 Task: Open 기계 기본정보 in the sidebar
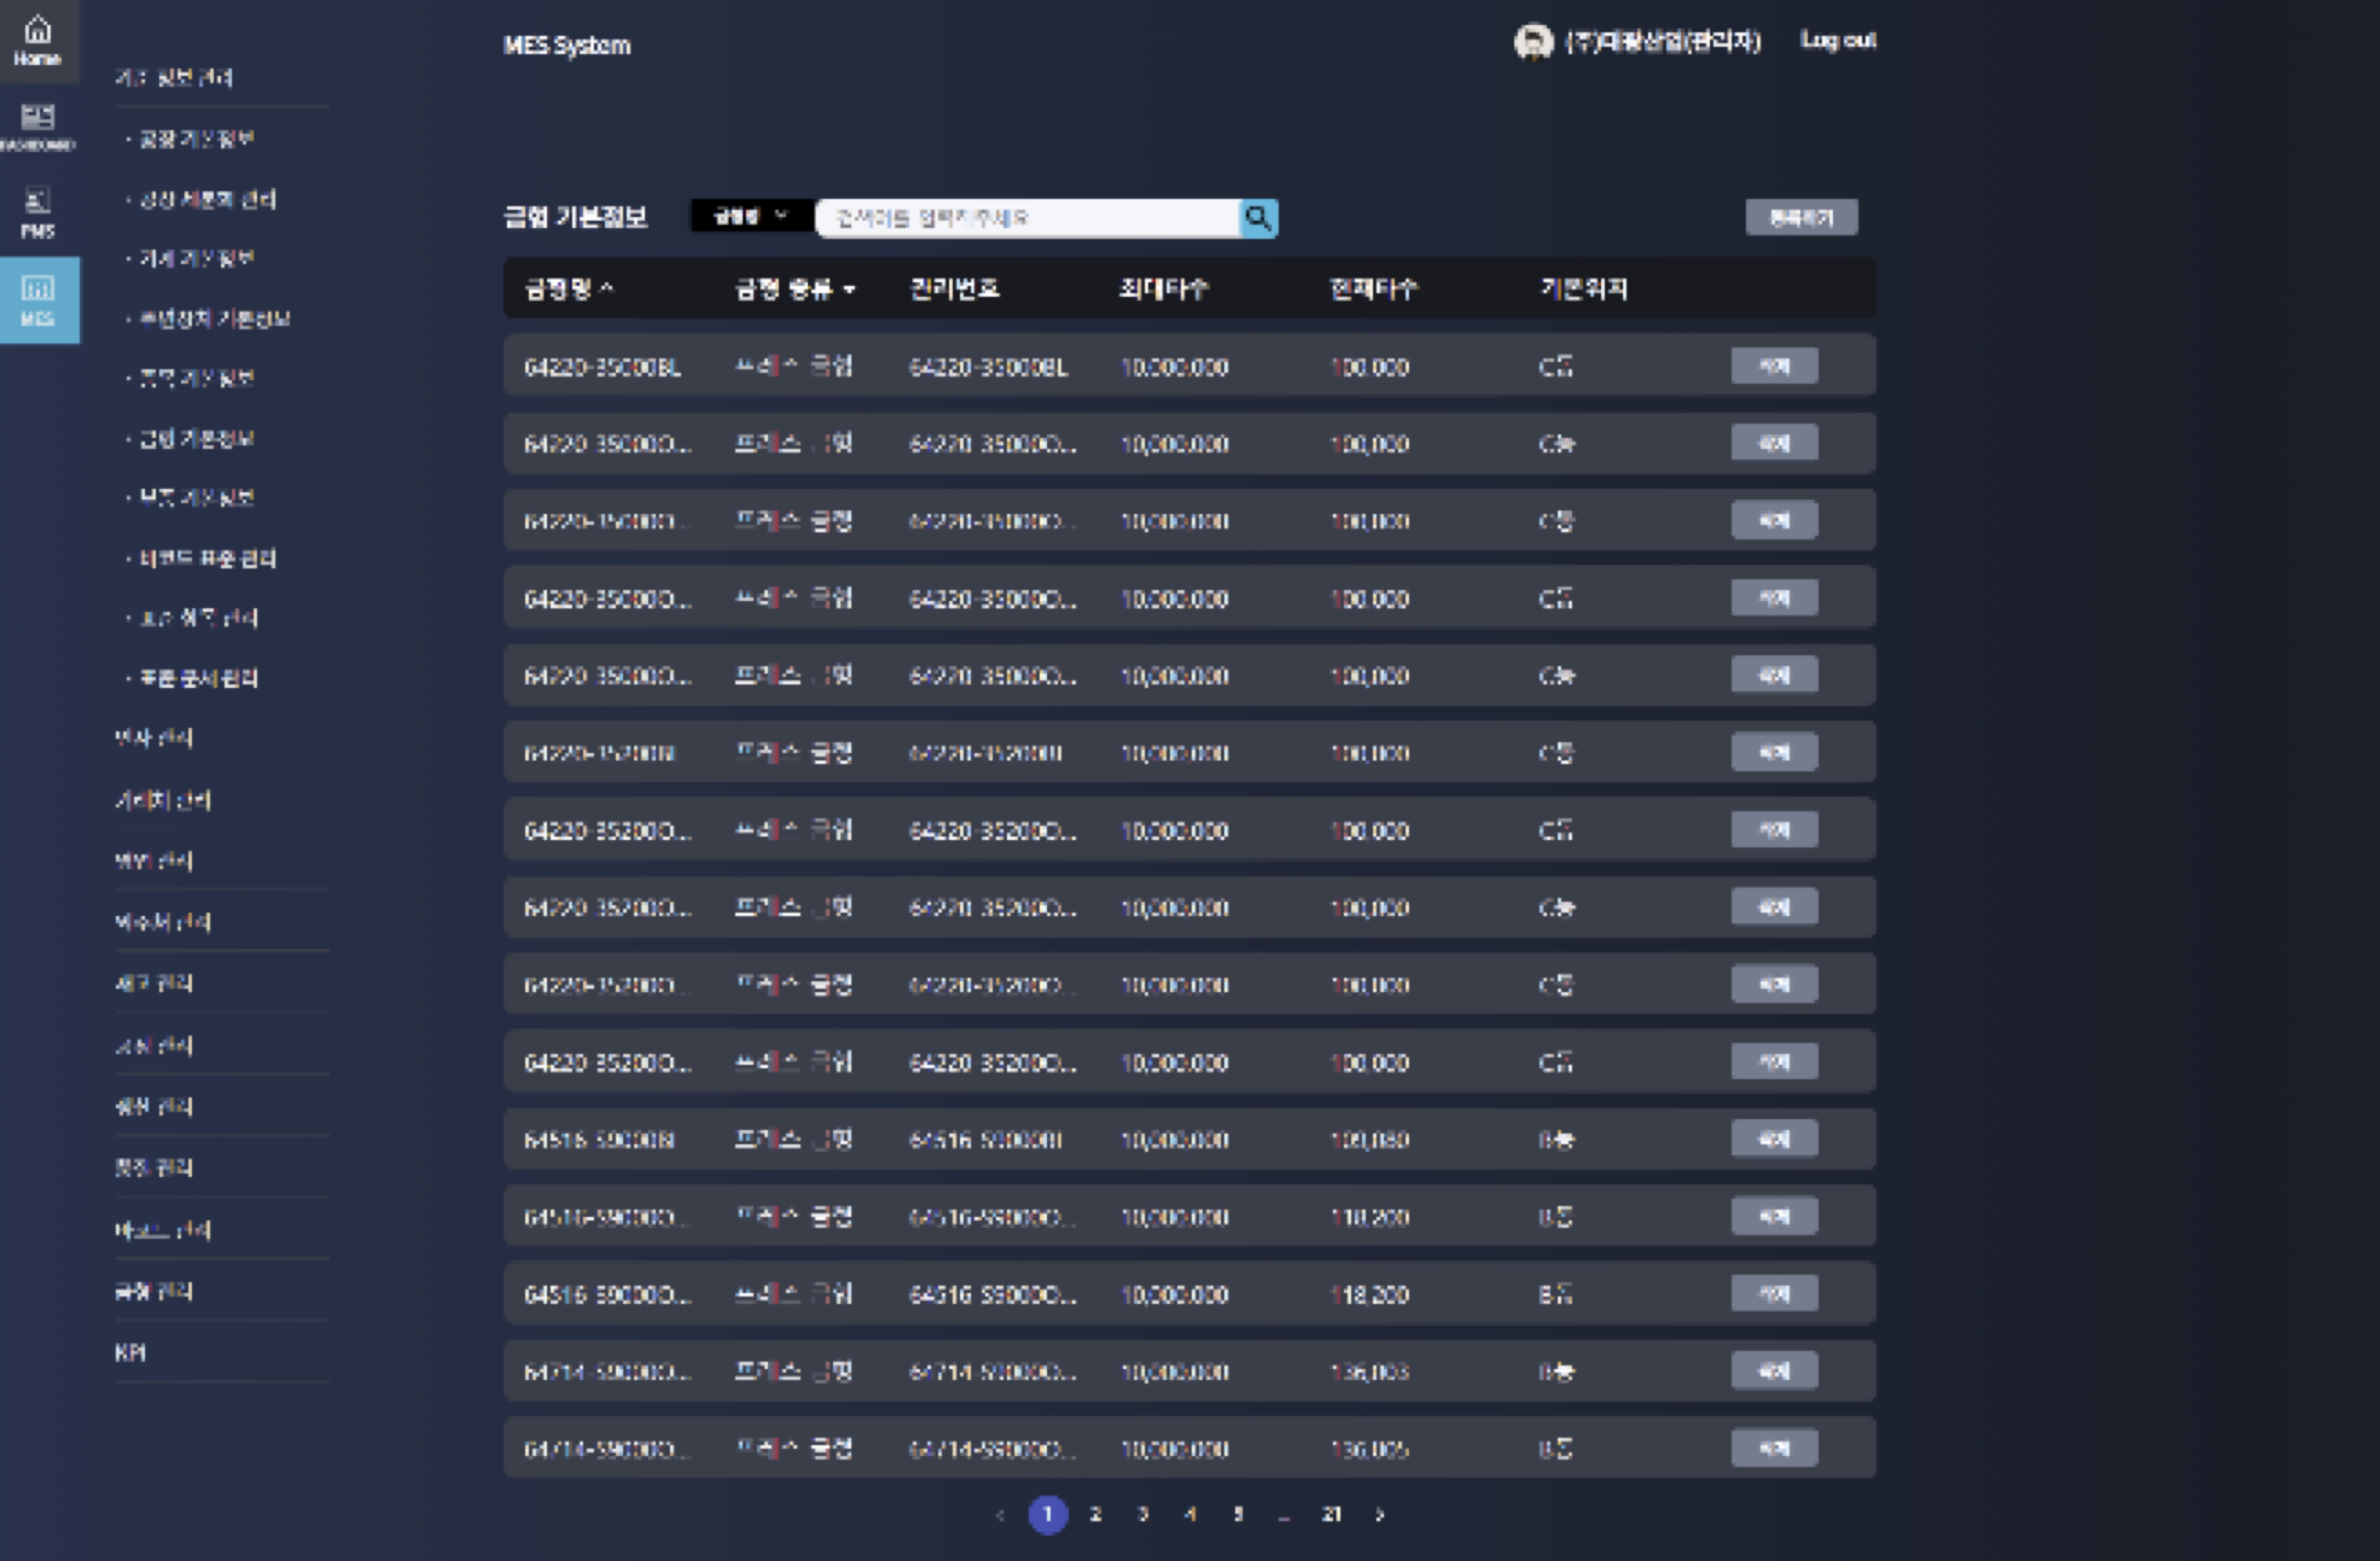point(196,258)
